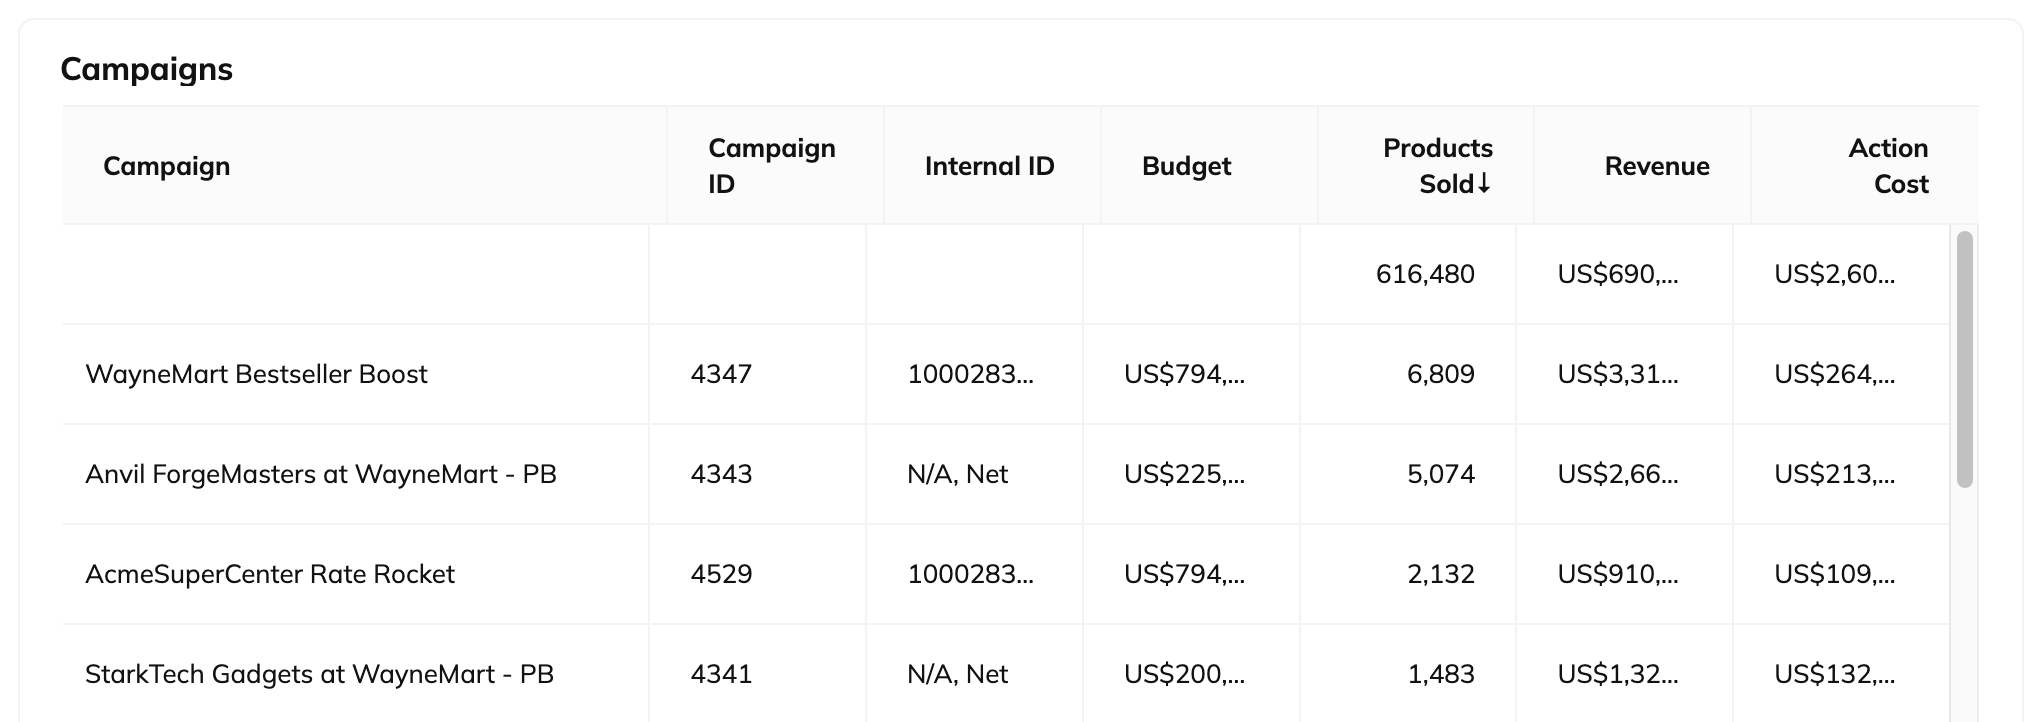Sort by Campaign column header
The image size is (2042, 722).
[166, 166]
